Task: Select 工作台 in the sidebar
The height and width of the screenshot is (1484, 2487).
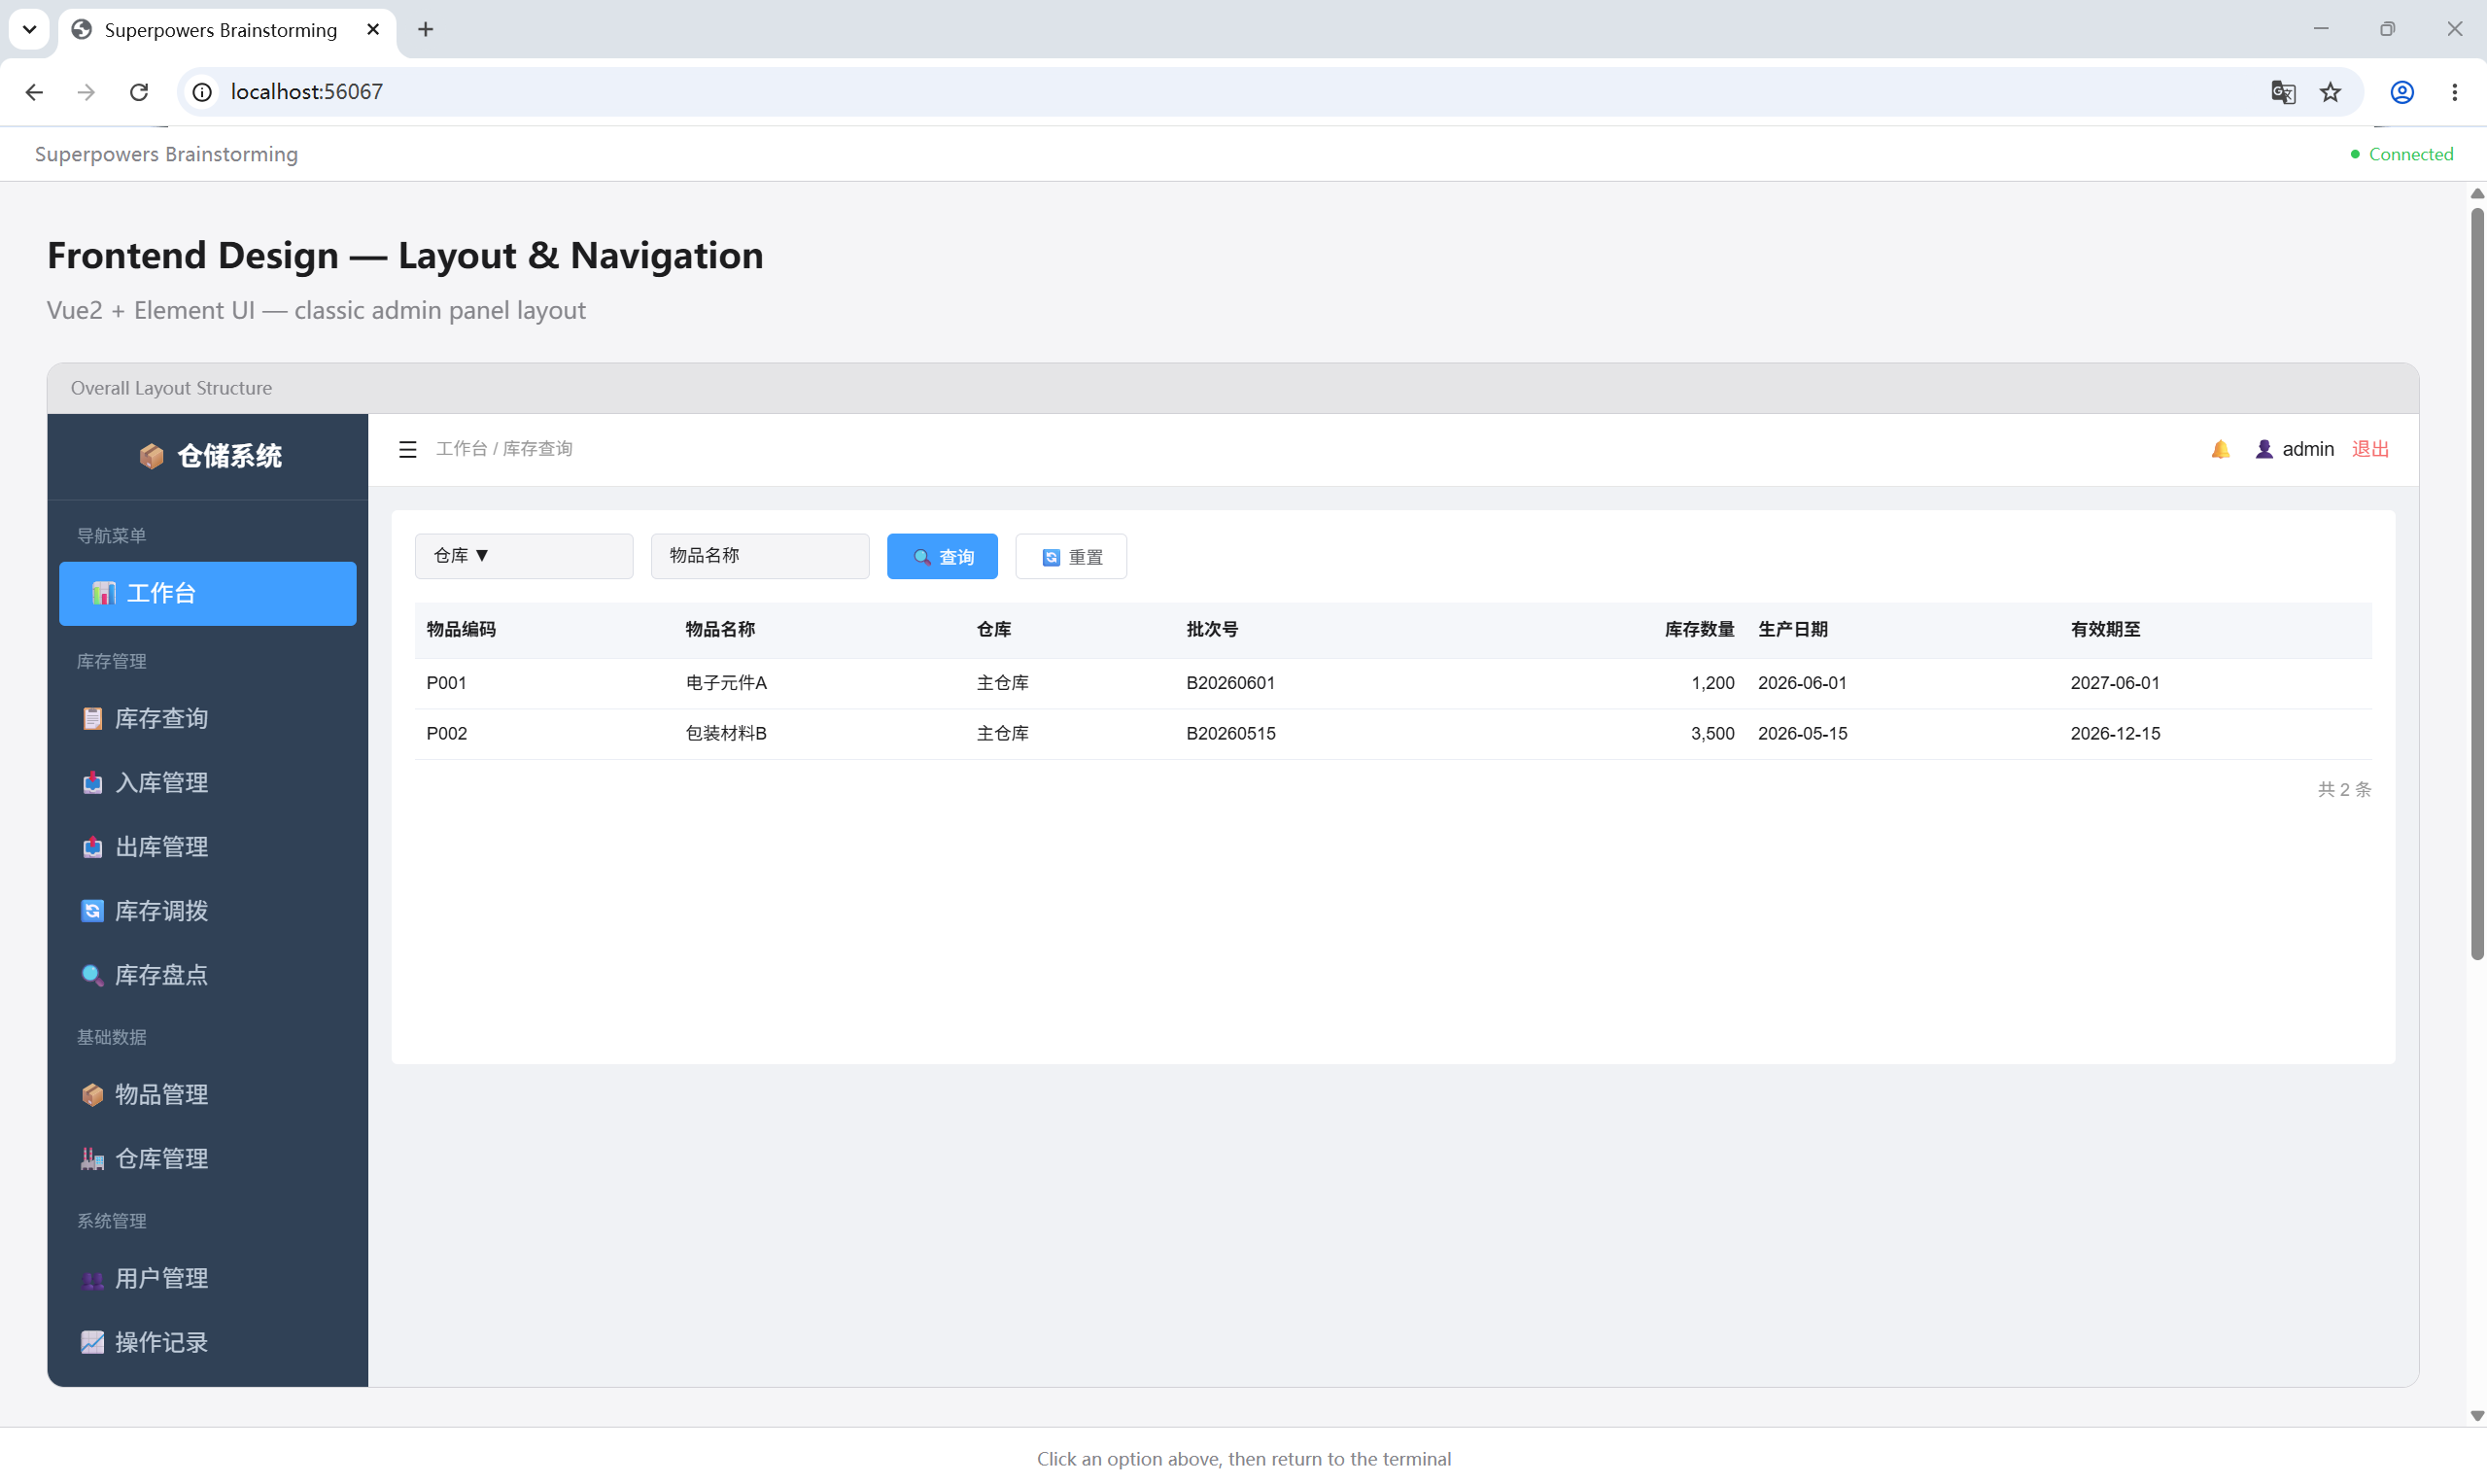Action: click(207, 593)
